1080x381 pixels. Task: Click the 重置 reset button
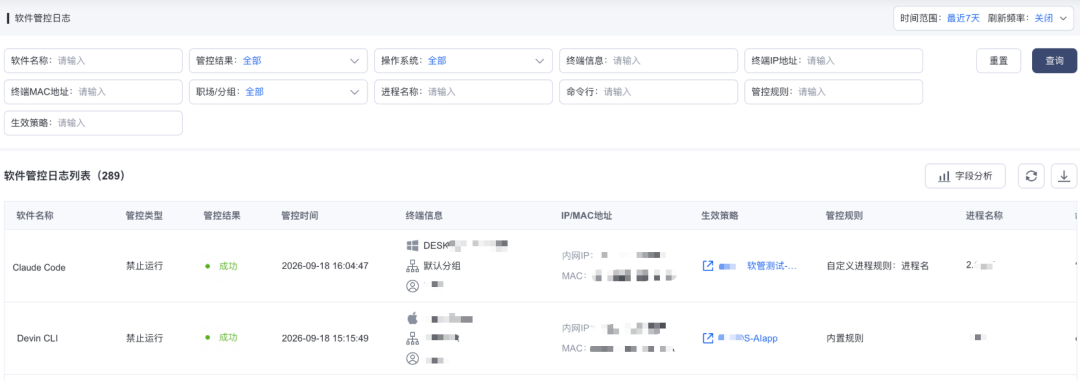[999, 61]
